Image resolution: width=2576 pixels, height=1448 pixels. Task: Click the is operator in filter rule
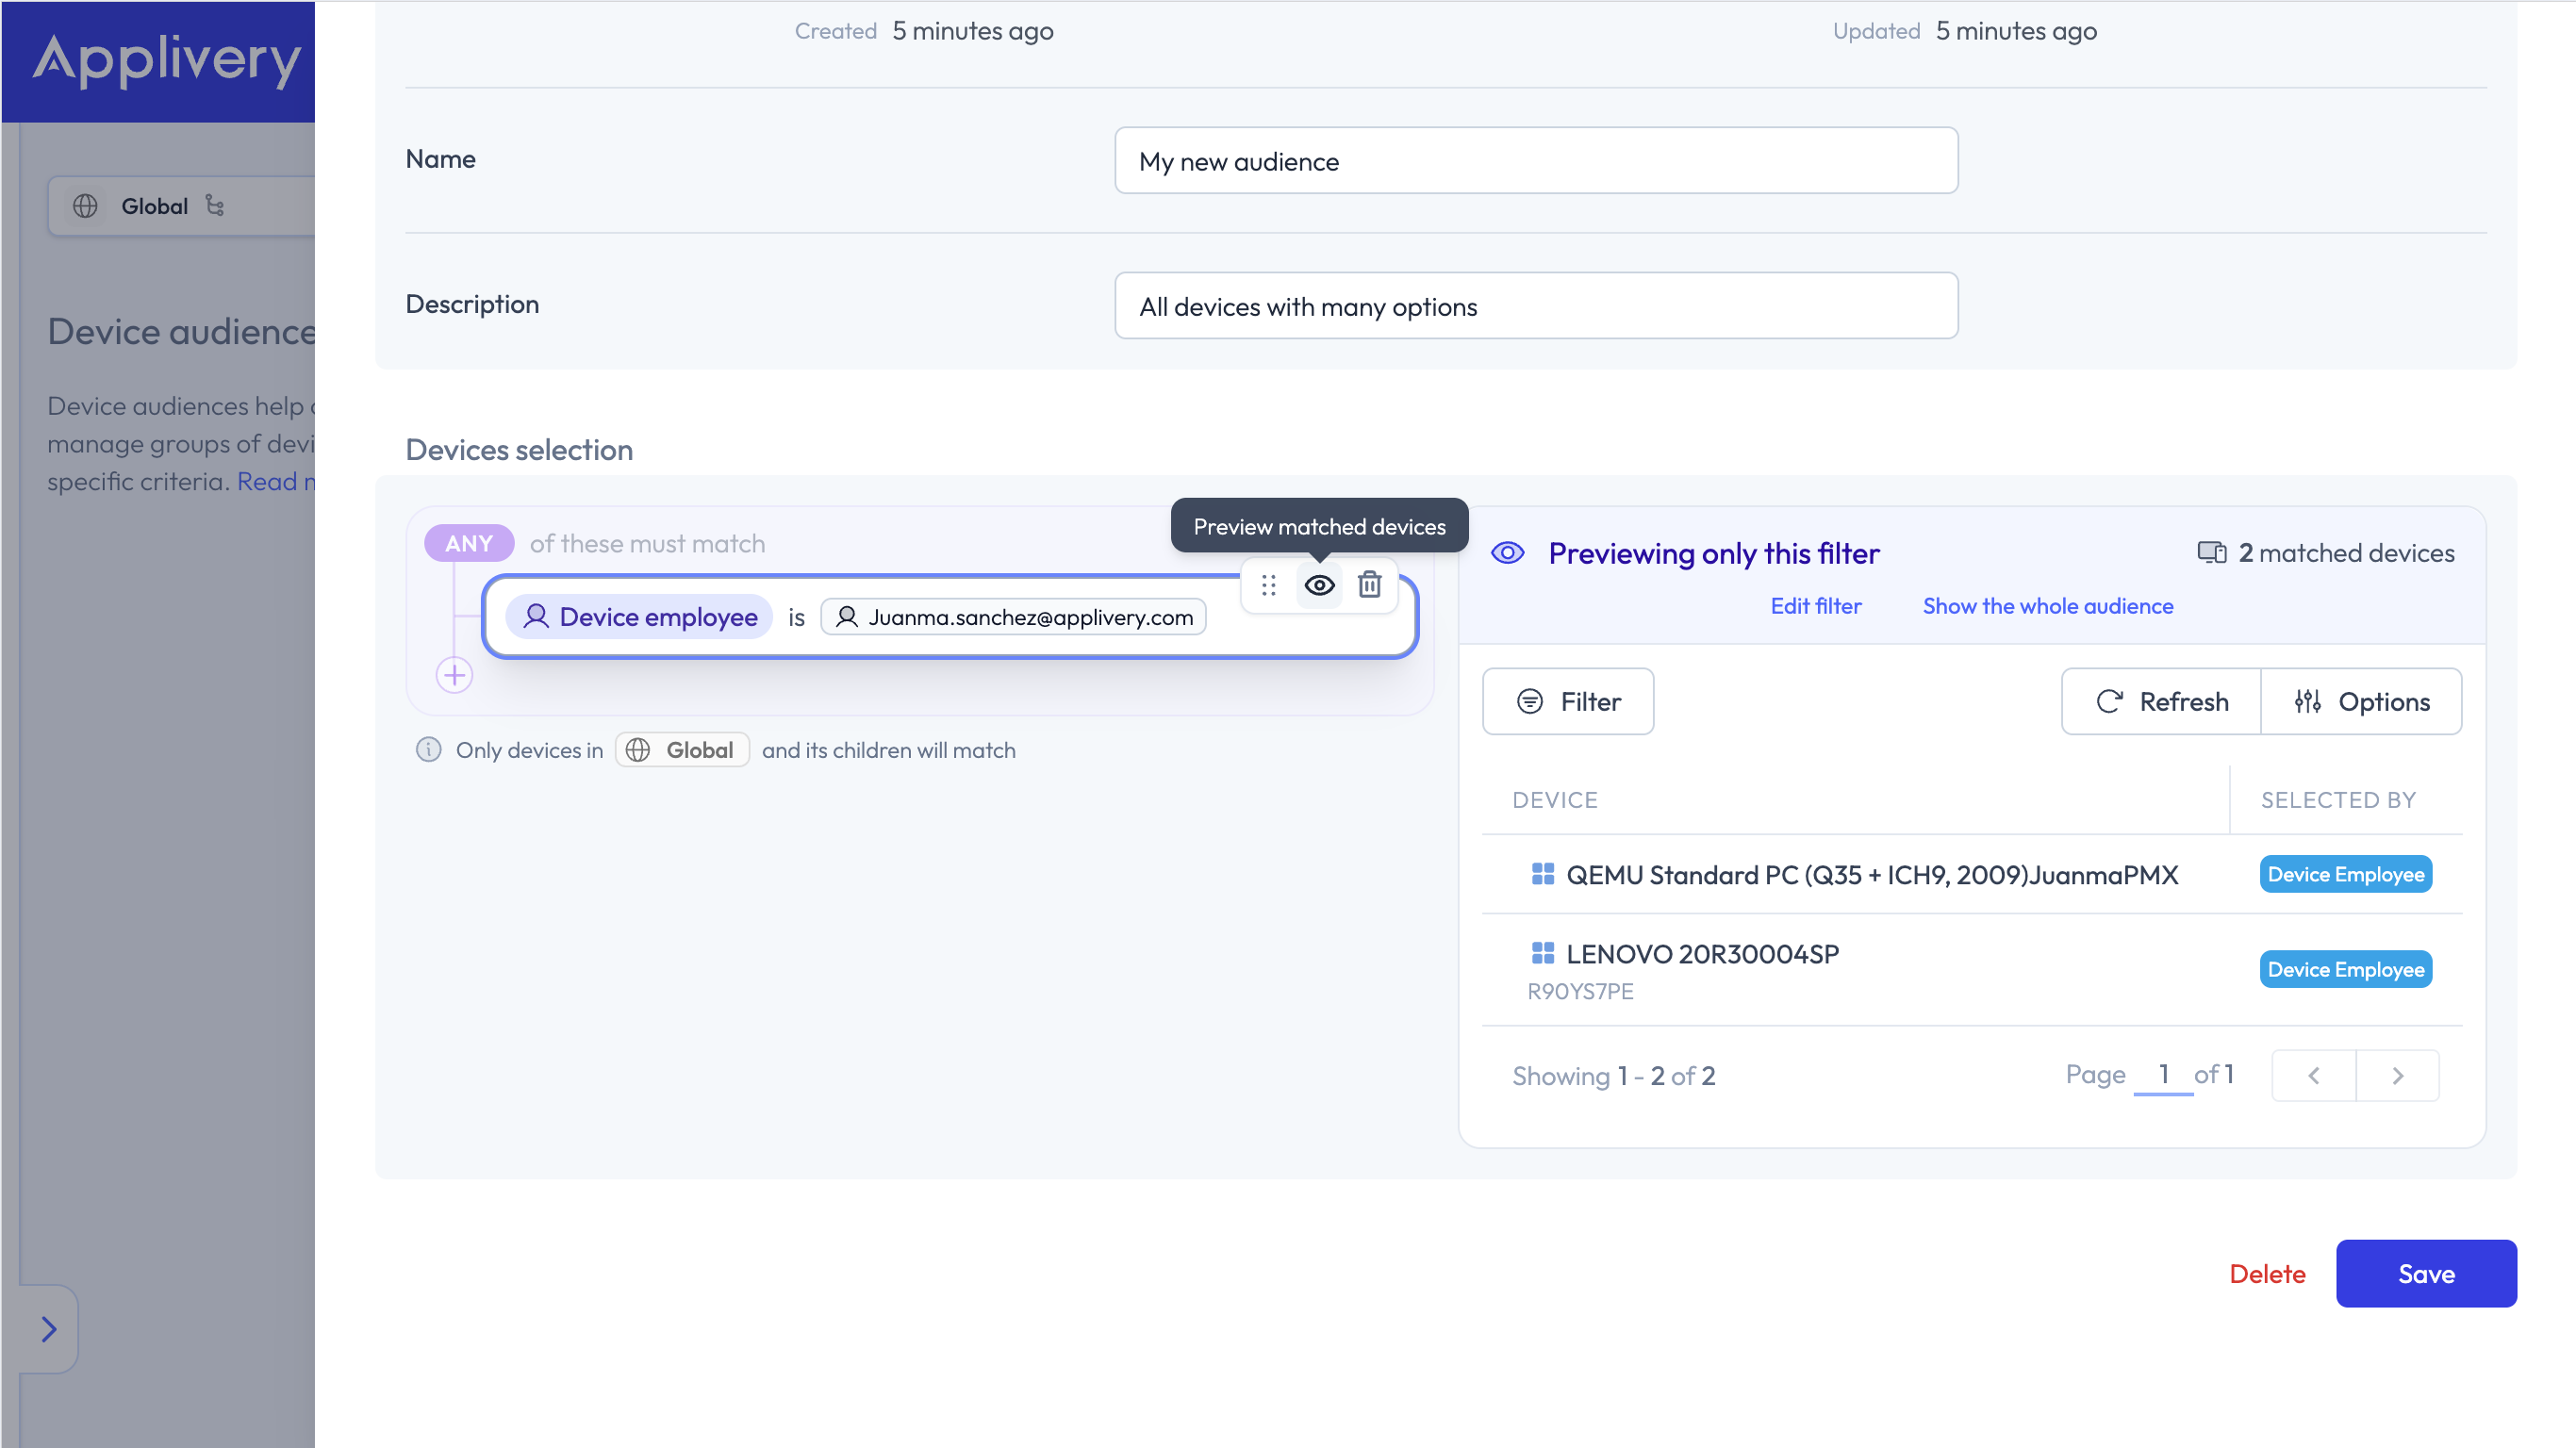click(x=796, y=618)
